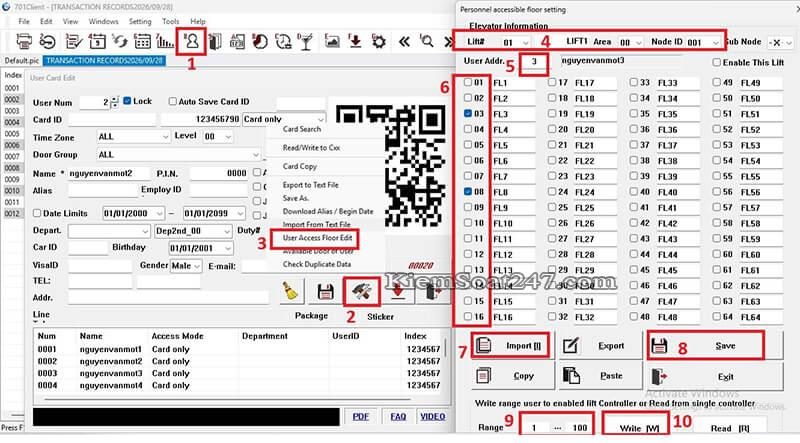800x443 pixels.
Task: Open the PDF link
Action: point(360,416)
